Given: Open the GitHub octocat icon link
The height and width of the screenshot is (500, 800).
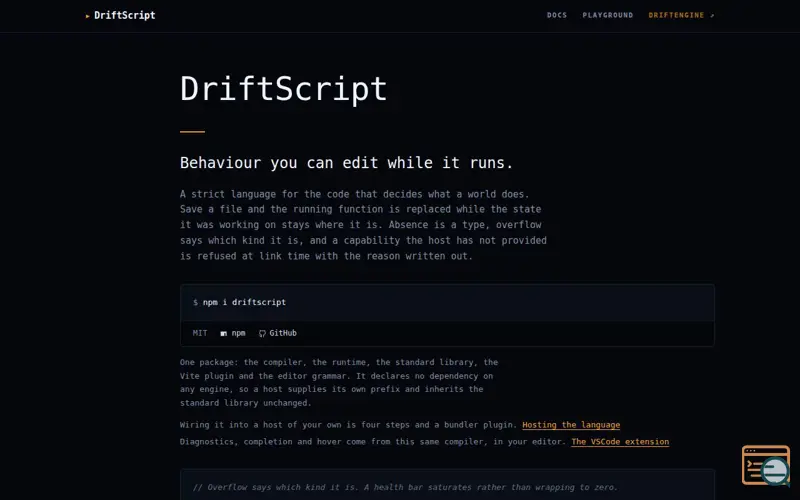Looking at the screenshot, I should [x=262, y=333].
